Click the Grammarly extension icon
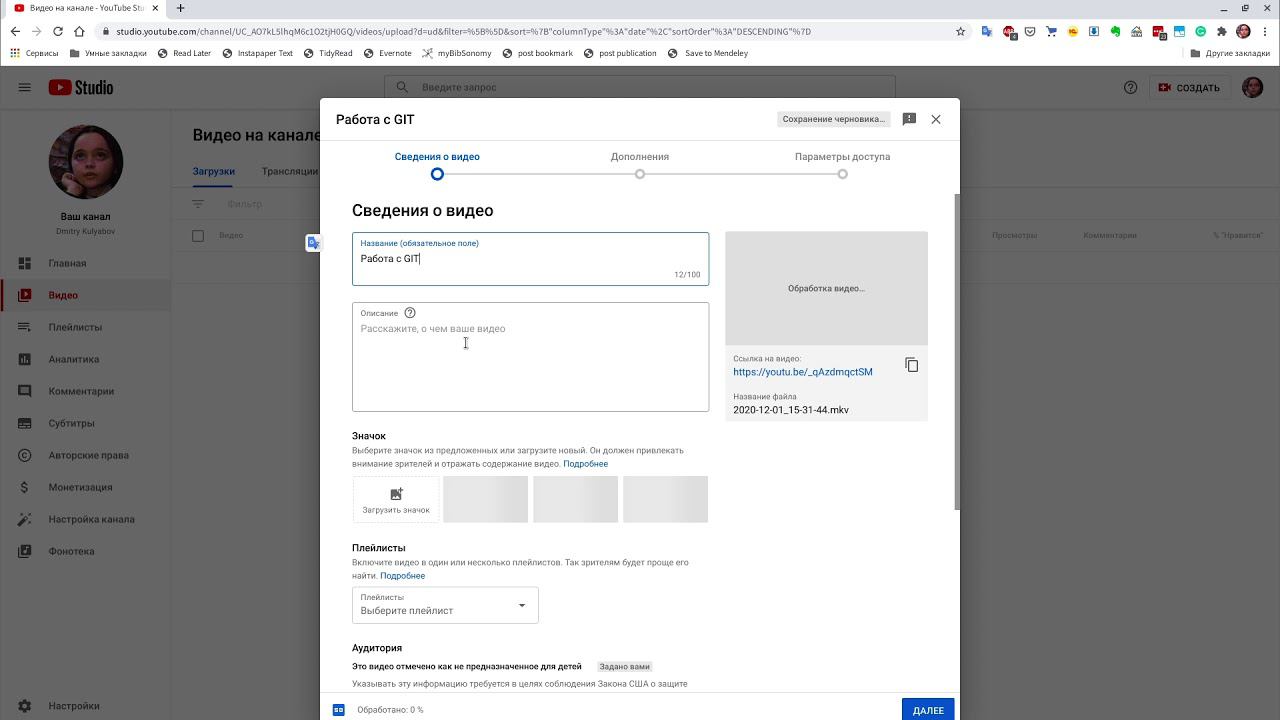 pyautogui.click(x=1200, y=31)
